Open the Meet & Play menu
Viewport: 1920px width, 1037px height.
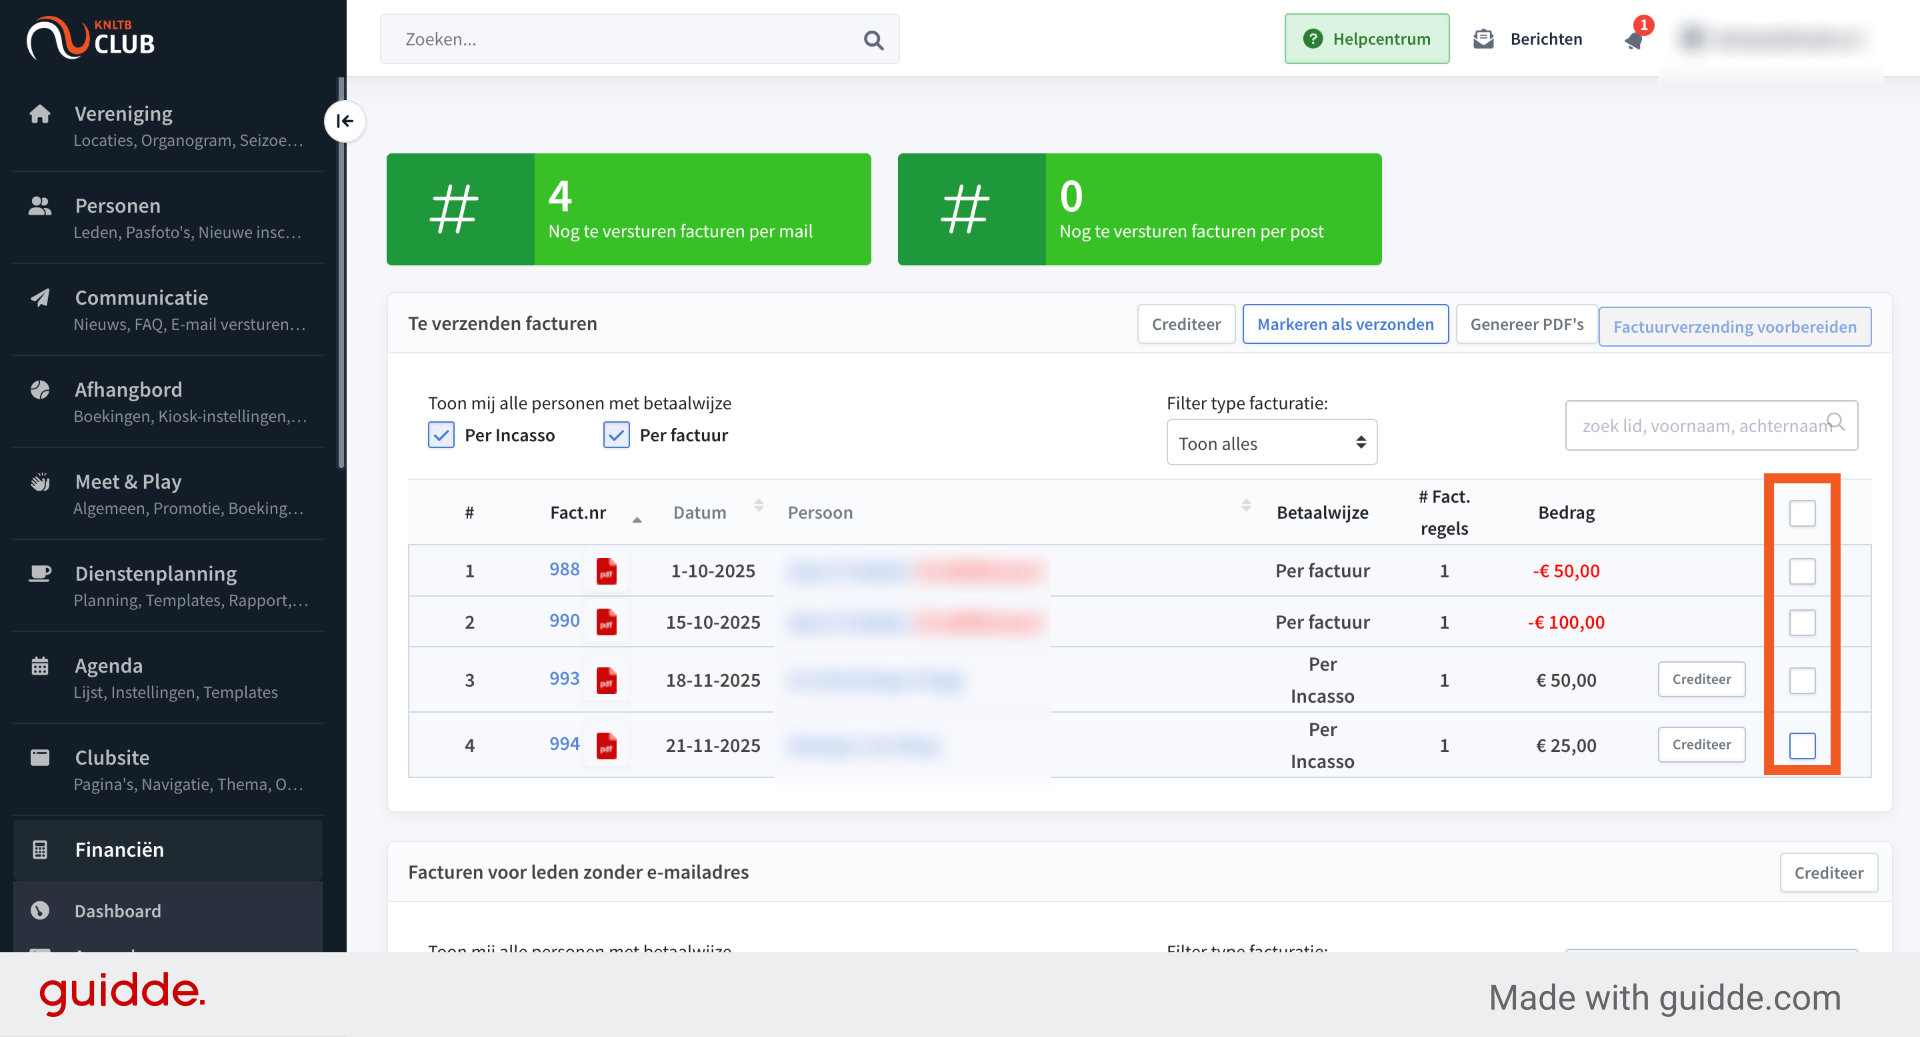pyautogui.click(x=168, y=494)
